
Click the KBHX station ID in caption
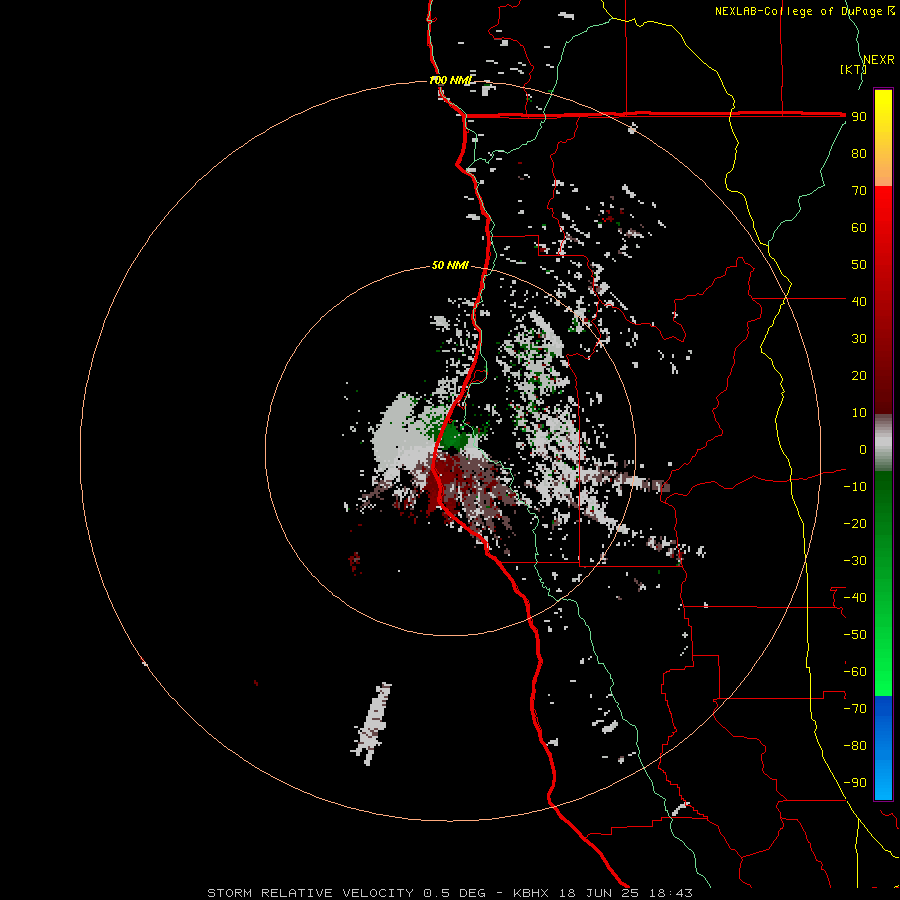531,893
